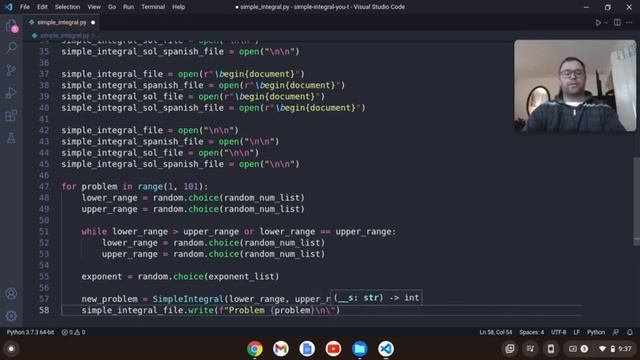Split the editor to the right

(617, 22)
